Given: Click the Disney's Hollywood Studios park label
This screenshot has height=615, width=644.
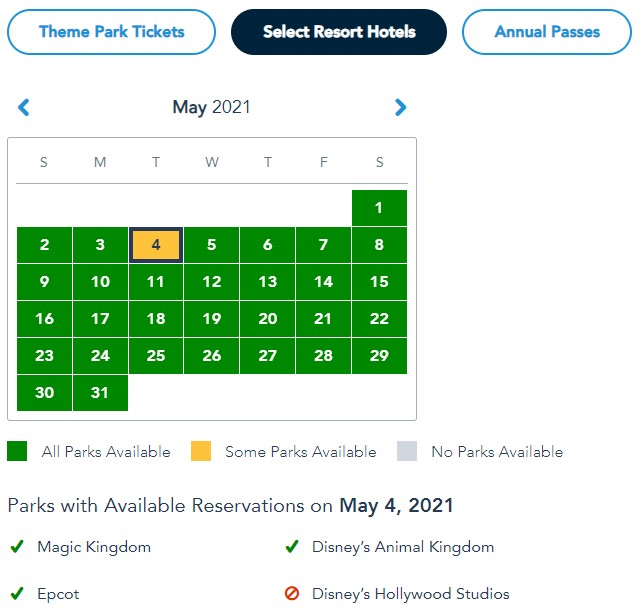Looking at the screenshot, I should coord(410,593).
